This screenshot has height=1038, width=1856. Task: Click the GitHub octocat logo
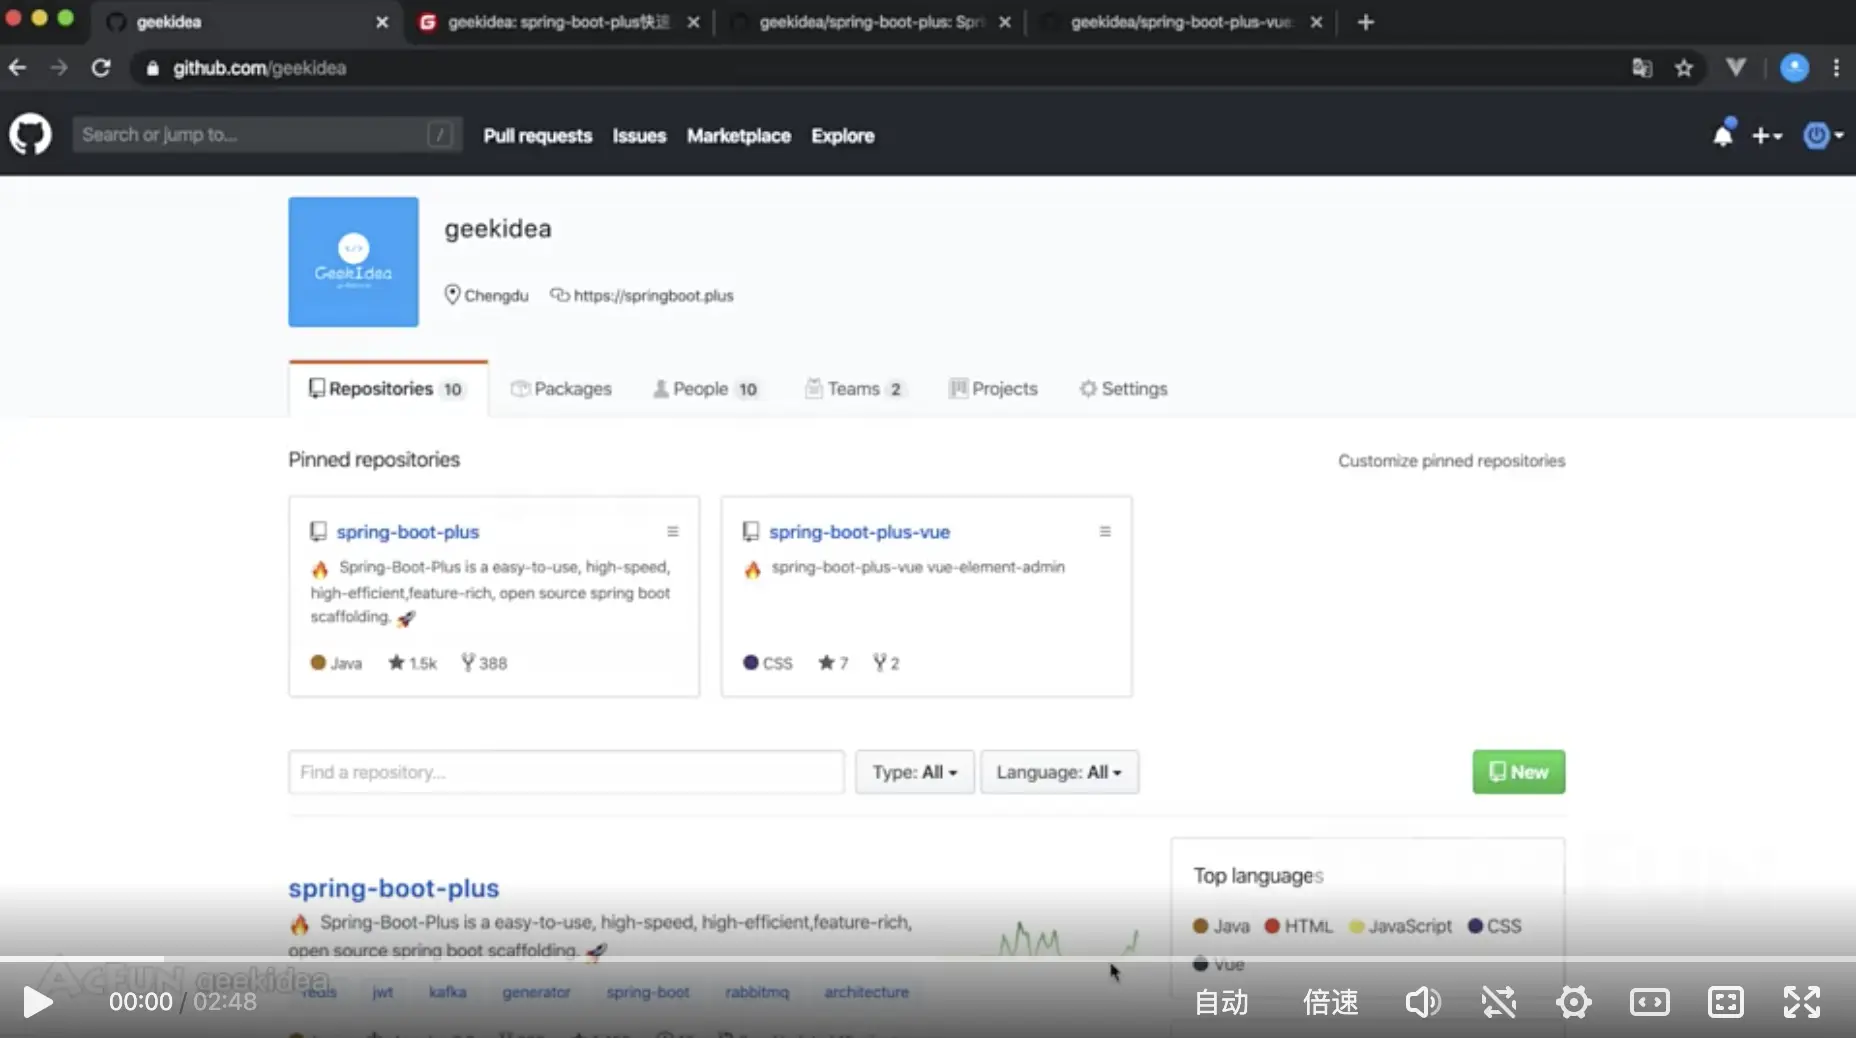30,135
